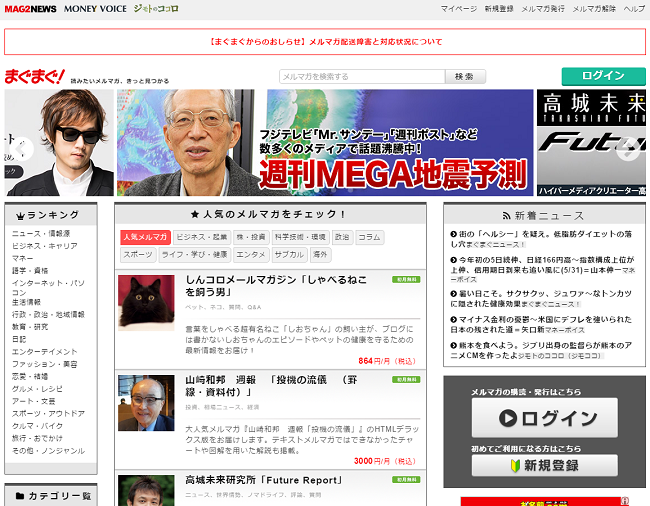
Task: Open news about 低脂肪ダイエットの落し穴
Action: pos(541,240)
